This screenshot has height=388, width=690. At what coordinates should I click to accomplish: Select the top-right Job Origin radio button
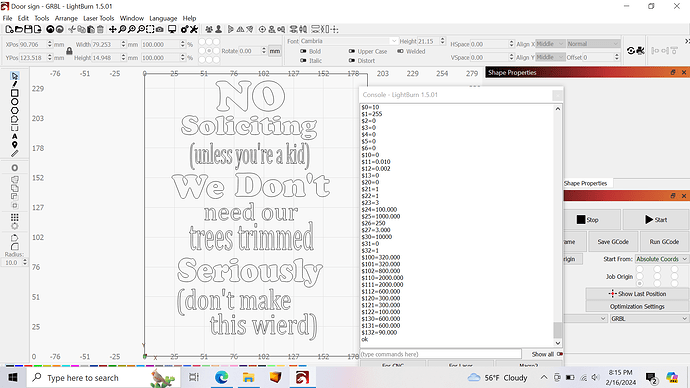[x=674, y=269]
